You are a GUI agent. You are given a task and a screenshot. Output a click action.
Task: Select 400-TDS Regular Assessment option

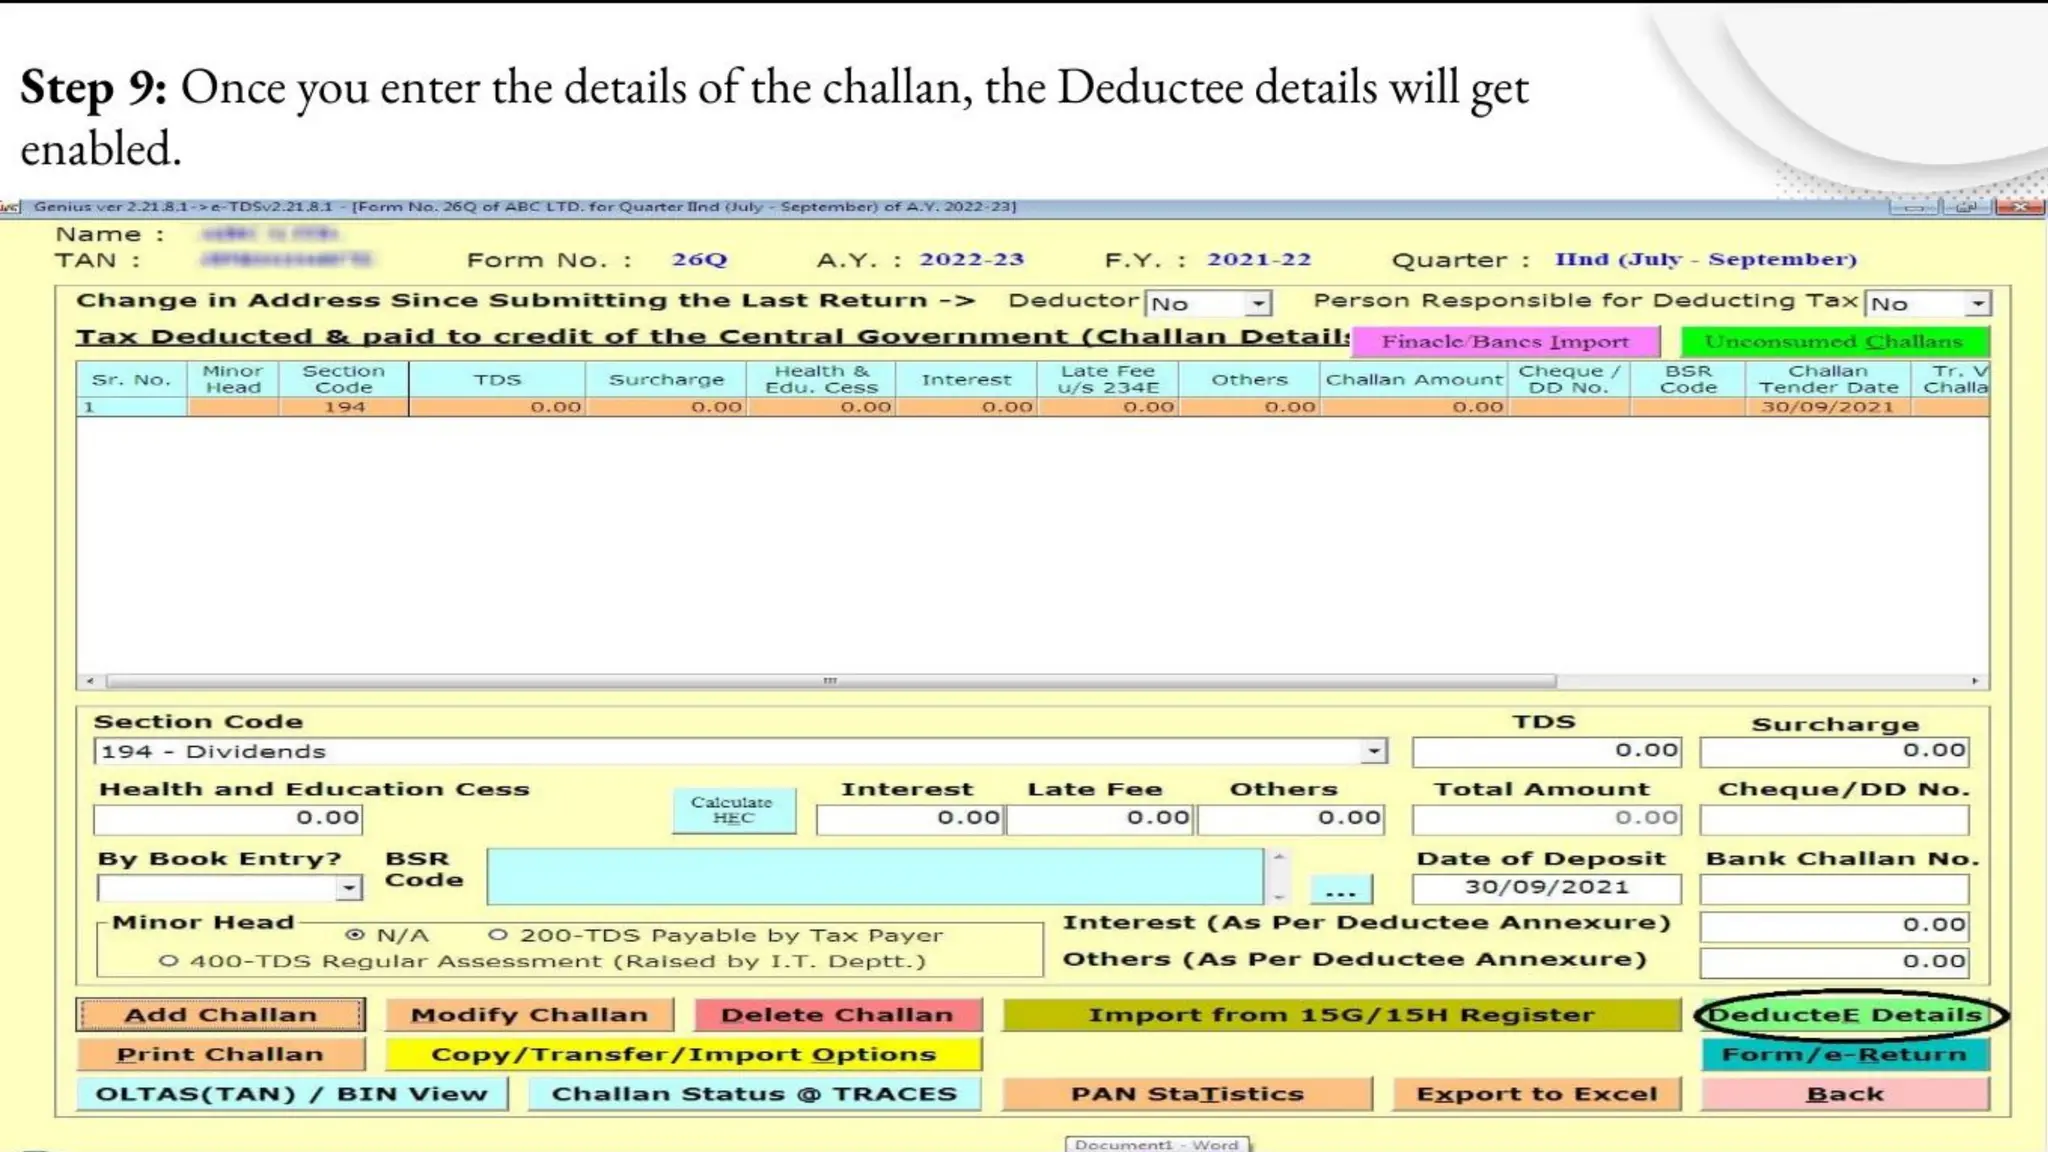click(x=169, y=961)
